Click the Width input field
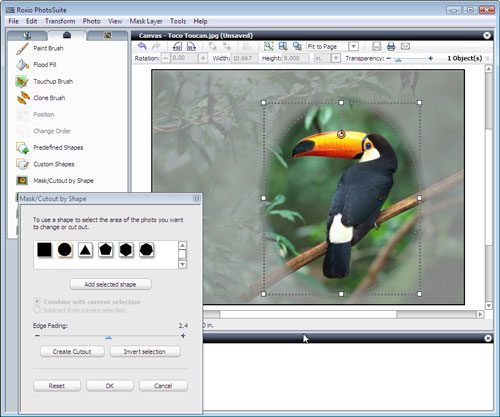500x417 pixels. pos(244,58)
